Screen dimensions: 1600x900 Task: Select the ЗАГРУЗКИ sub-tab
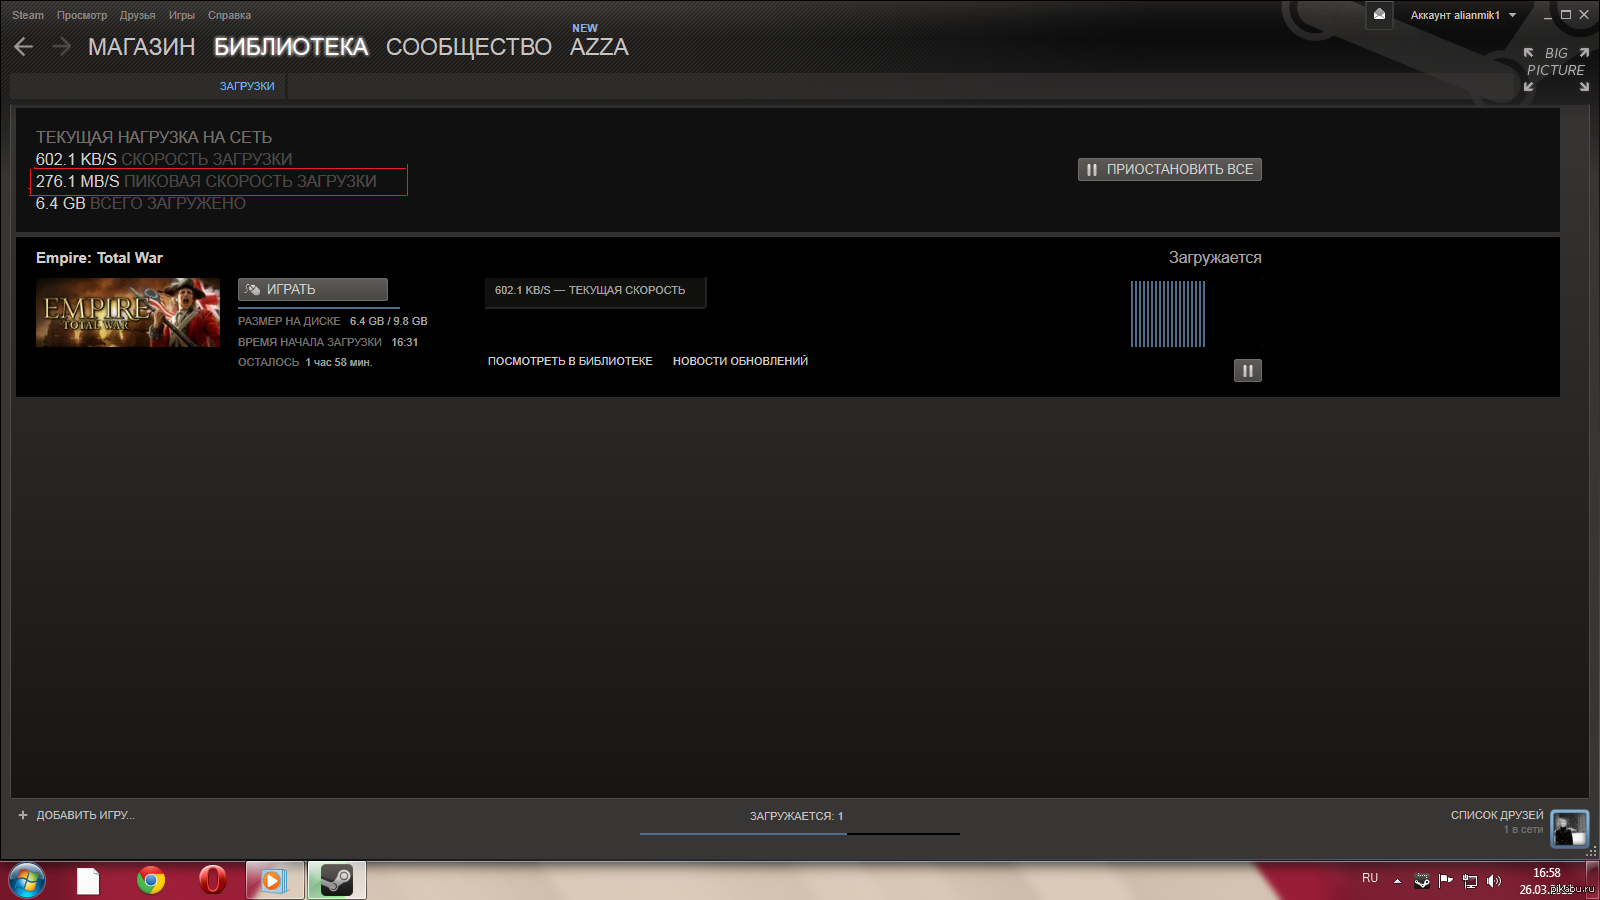point(247,86)
